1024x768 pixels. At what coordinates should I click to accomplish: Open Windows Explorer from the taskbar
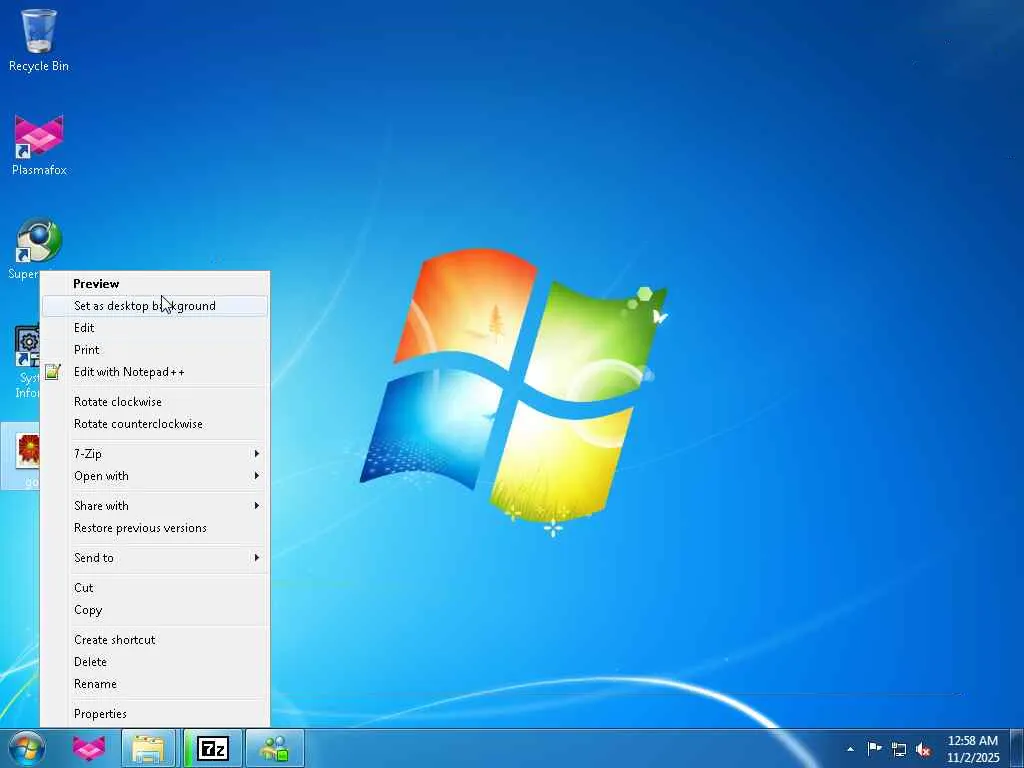click(x=148, y=748)
